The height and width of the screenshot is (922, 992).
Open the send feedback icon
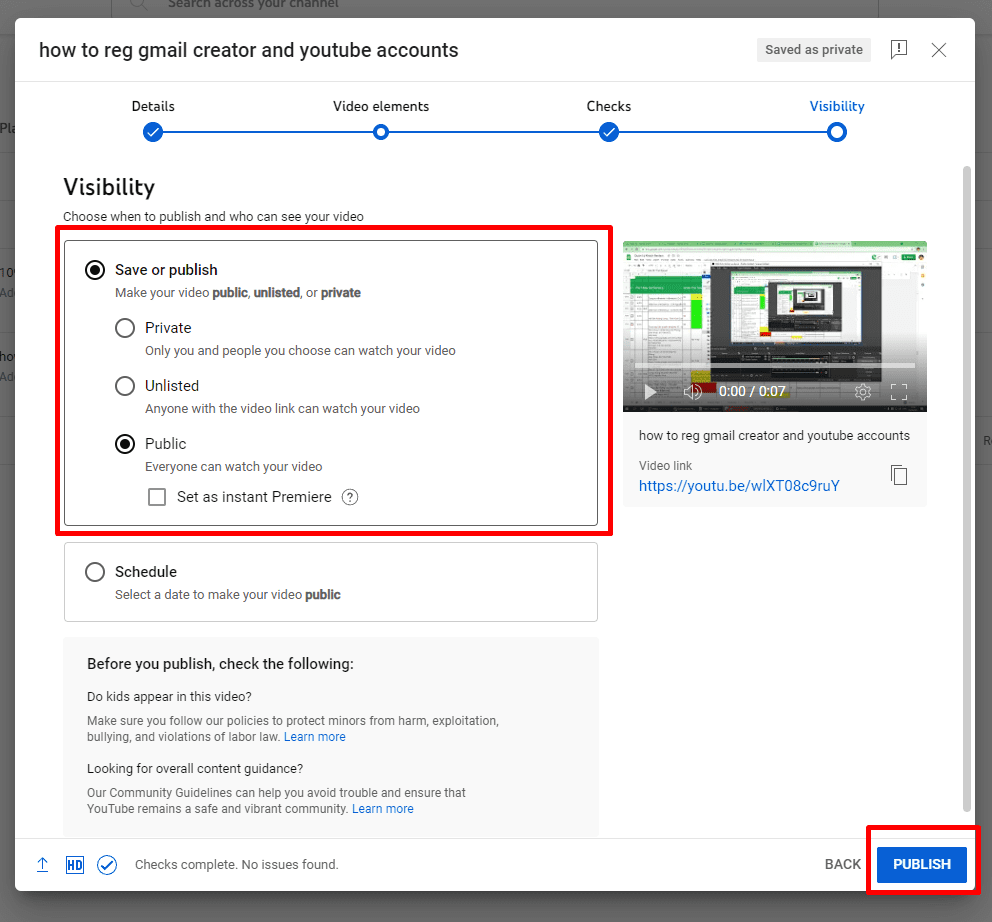898,49
